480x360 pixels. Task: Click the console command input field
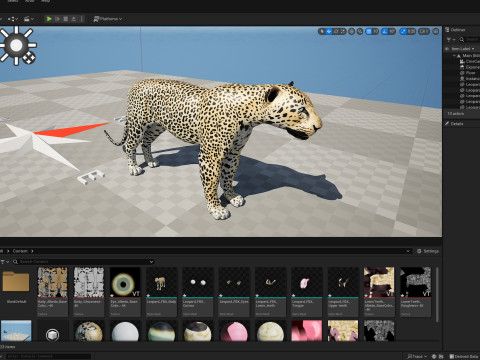coord(48,356)
